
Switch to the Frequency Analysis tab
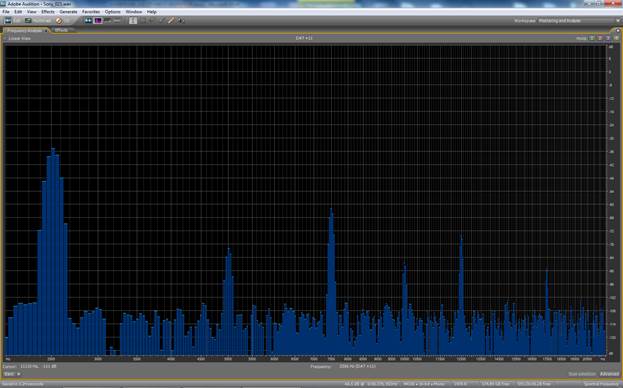(x=25, y=31)
